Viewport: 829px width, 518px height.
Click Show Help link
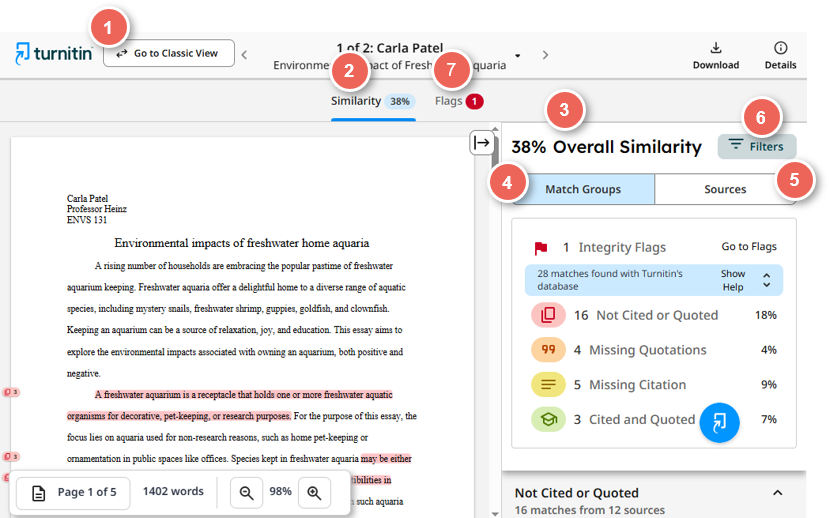tap(733, 280)
